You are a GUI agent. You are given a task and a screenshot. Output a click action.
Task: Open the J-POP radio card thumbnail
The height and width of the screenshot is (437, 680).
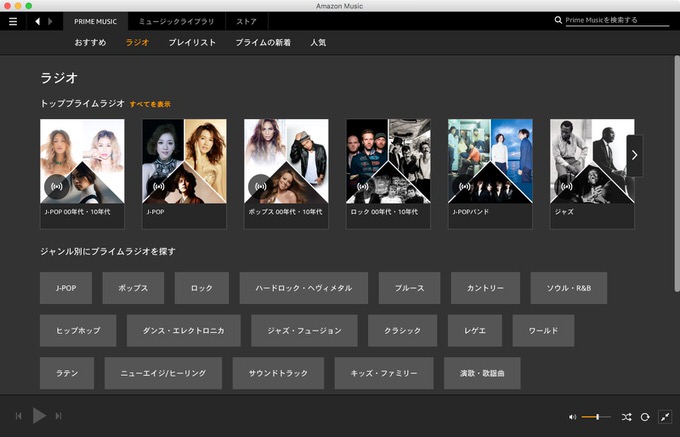tap(184, 161)
